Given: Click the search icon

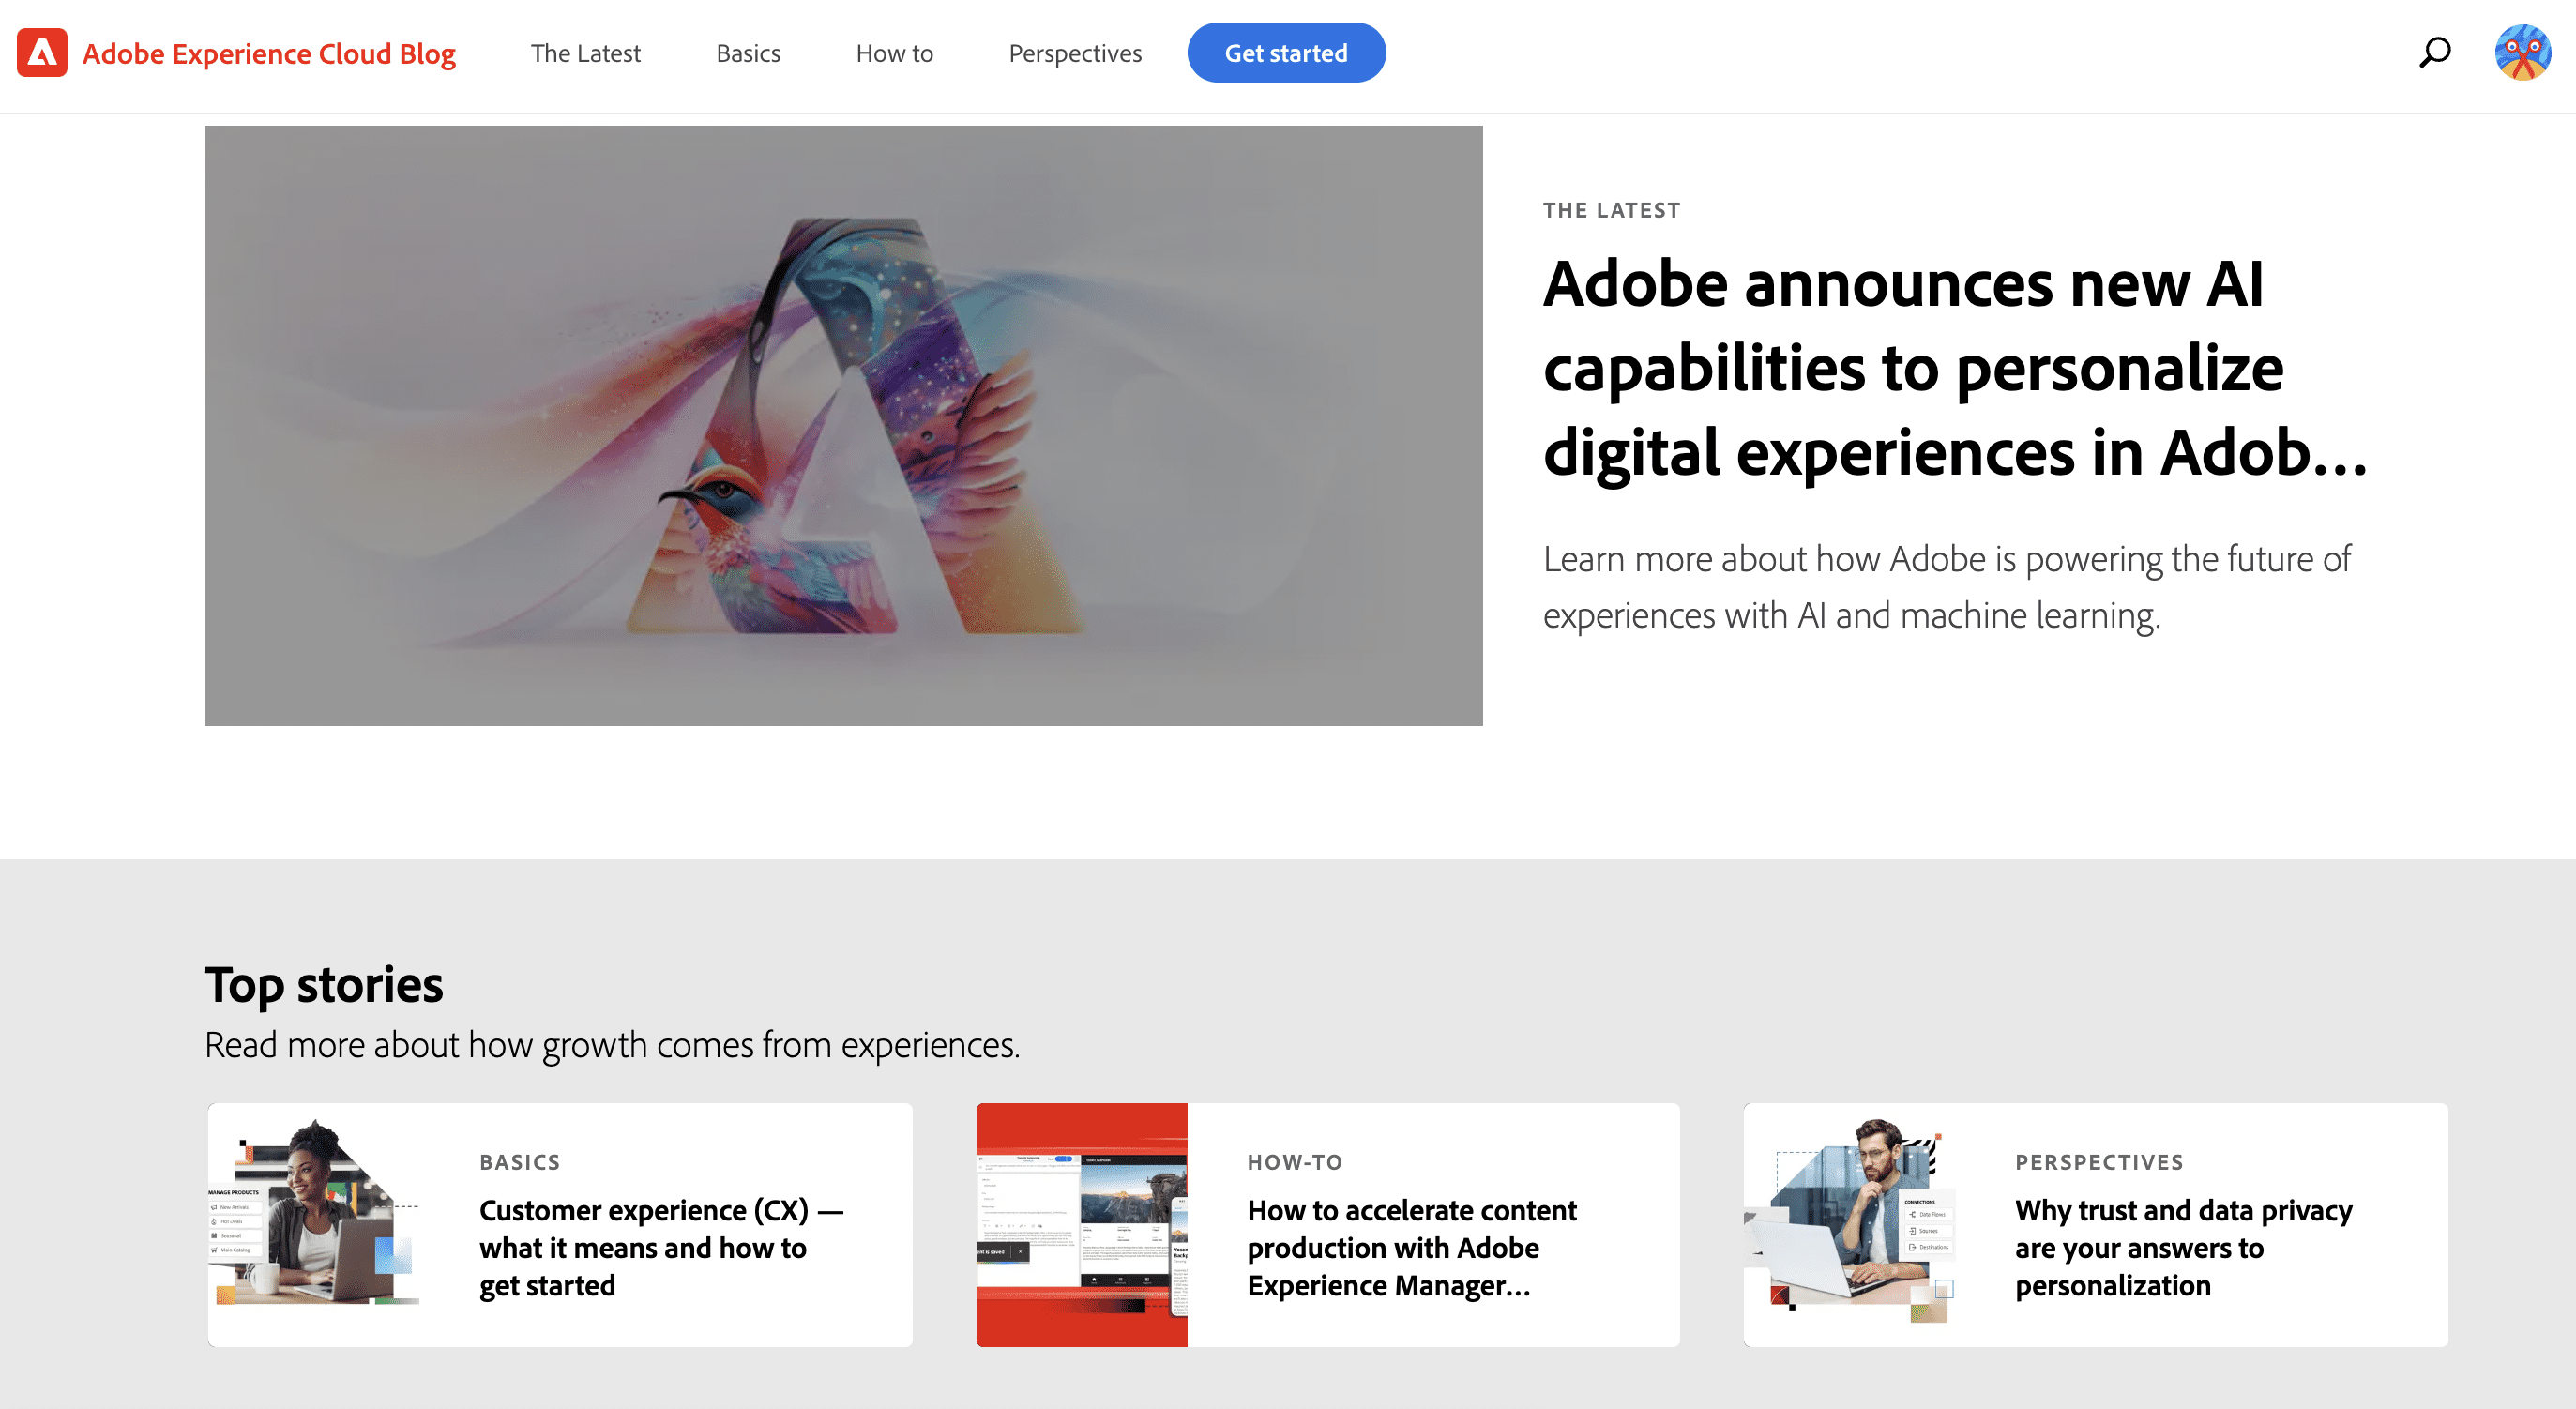Looking at the screenshot, I should click(x=2441, y=52).
